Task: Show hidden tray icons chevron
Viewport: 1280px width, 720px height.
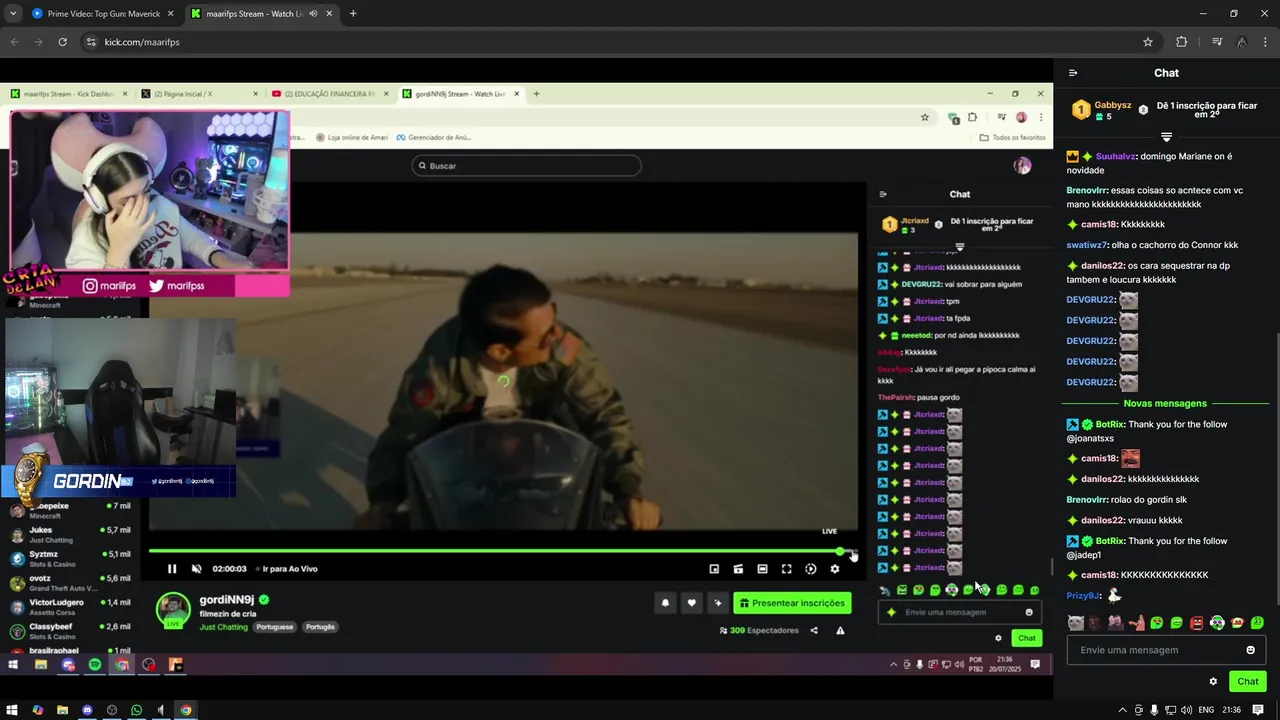Action: 1122,710
